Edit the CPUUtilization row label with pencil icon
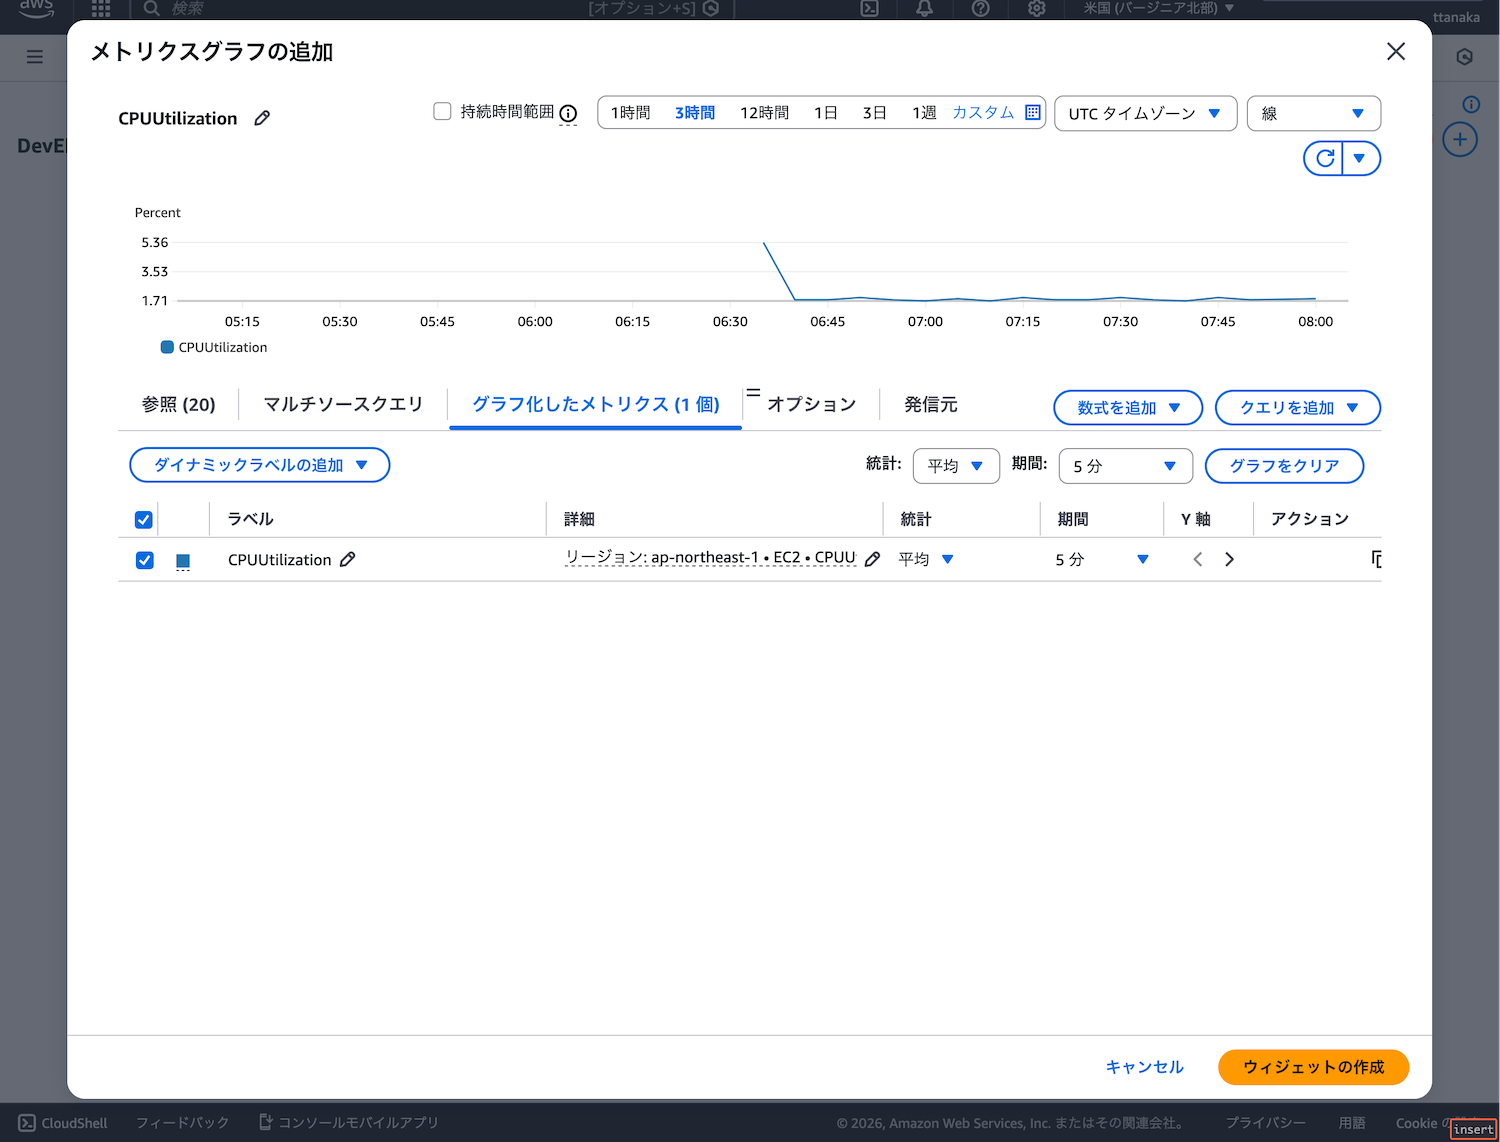 347,560
